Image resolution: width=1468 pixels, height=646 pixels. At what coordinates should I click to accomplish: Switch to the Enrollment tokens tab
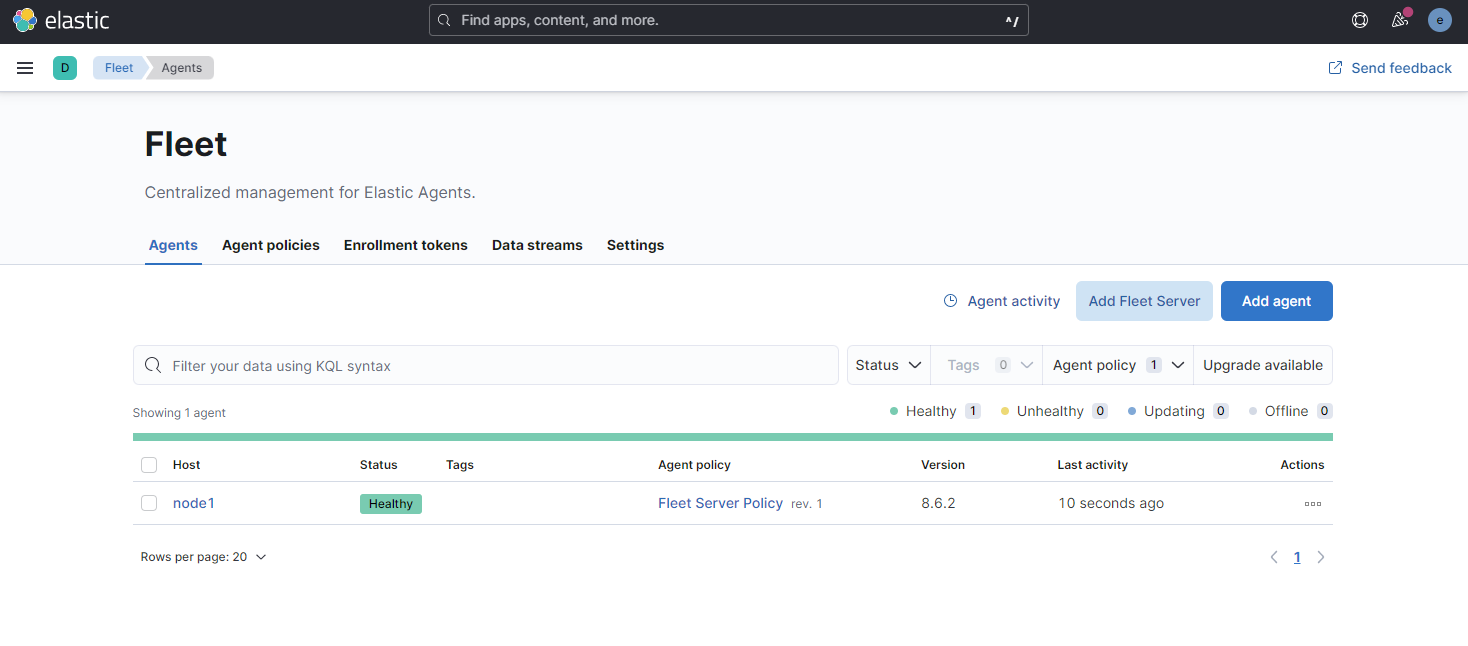point(406,245)
